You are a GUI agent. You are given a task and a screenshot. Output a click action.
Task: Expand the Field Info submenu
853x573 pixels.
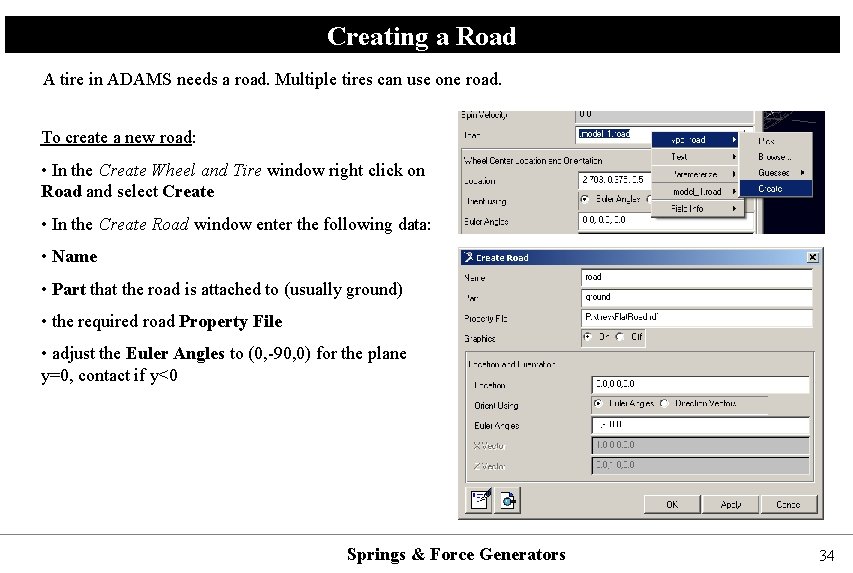coord(695,208)
